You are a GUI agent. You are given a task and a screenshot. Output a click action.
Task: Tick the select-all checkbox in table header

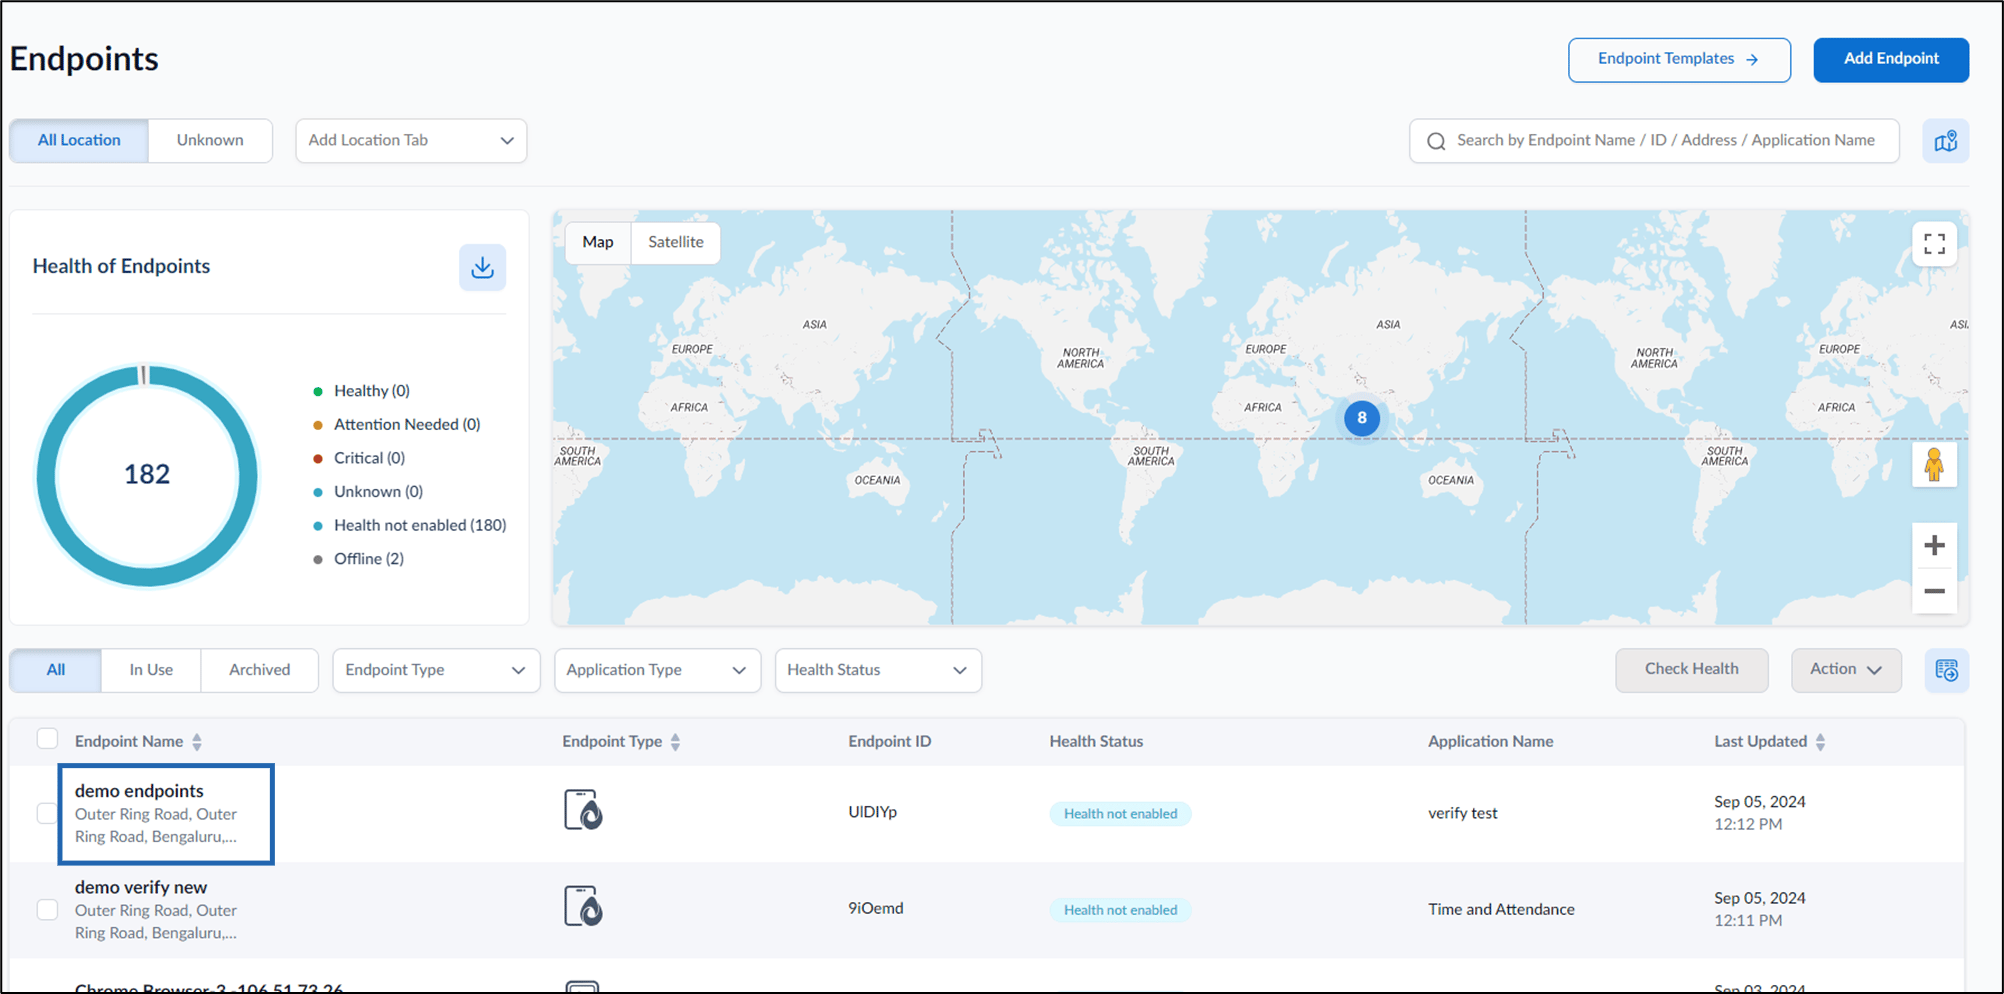click(47, 739)
